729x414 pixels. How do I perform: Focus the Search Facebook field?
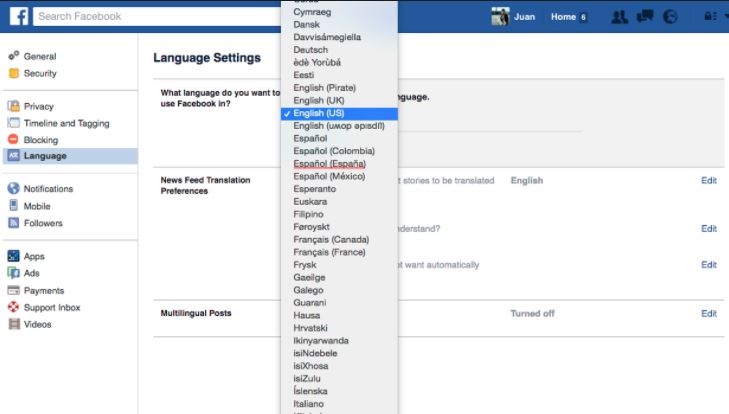coord(157,17)
